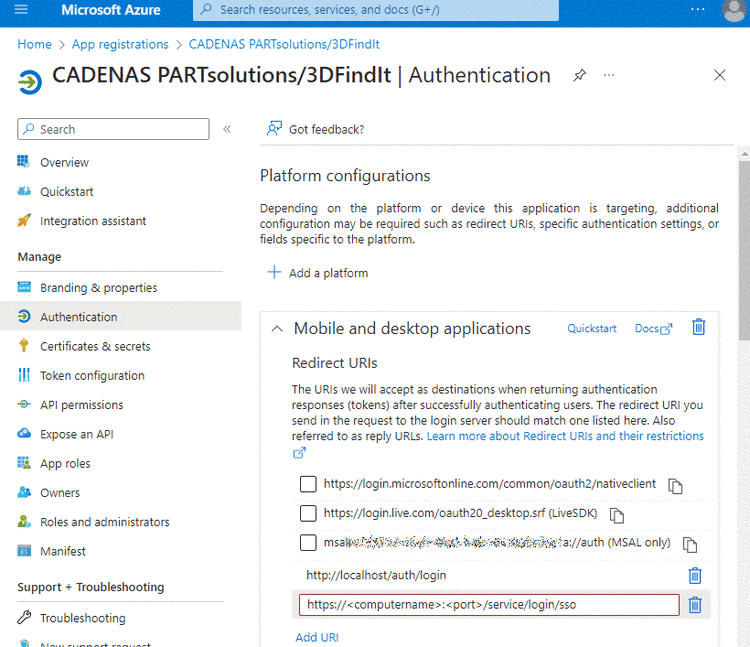Copy the MSAL only redirect URI
750x647 pixels.
click(690, 545)
